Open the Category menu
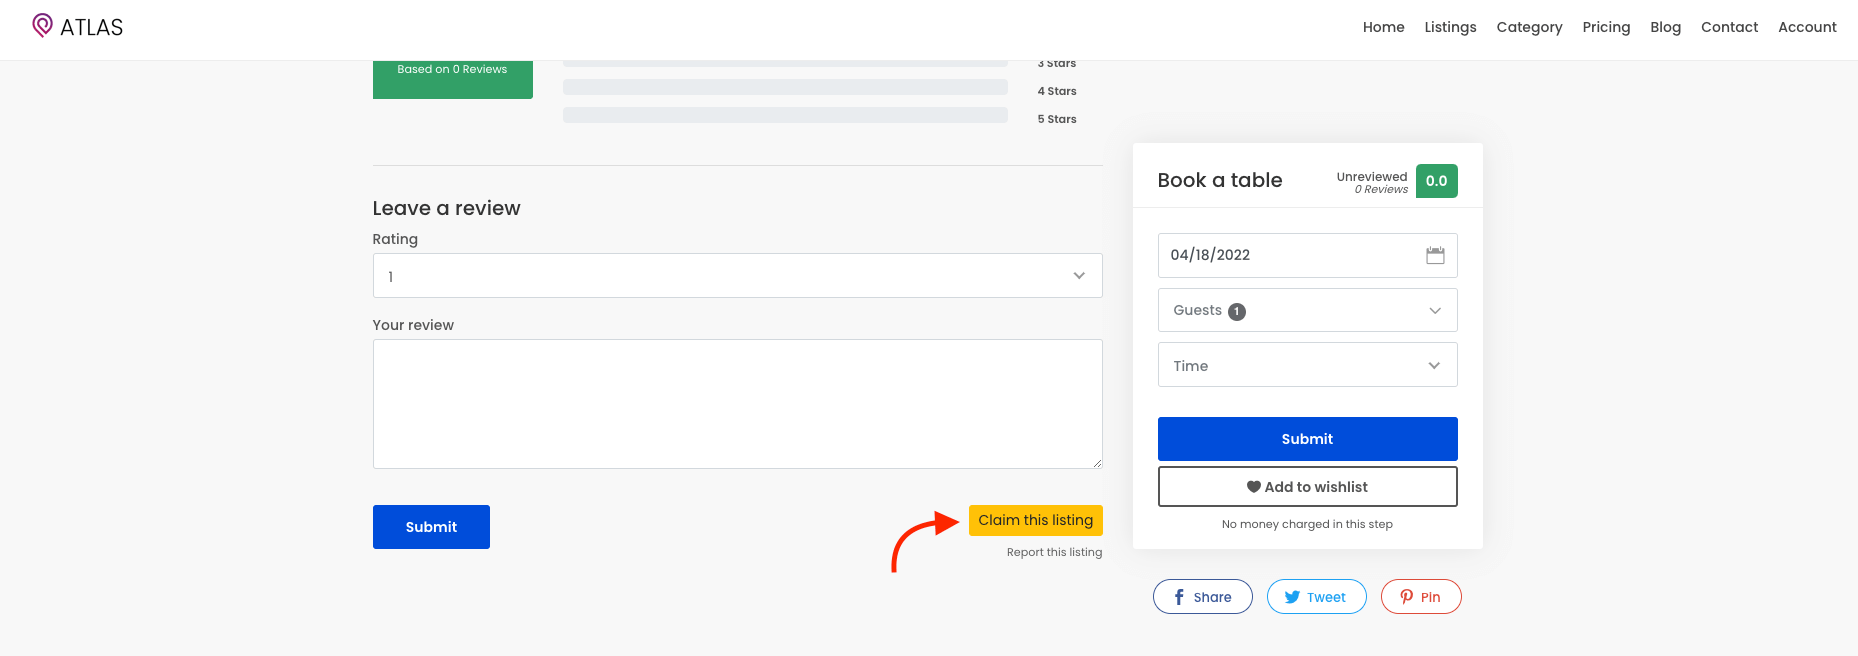This screenshot has height=656, width=1858. 1529,27
